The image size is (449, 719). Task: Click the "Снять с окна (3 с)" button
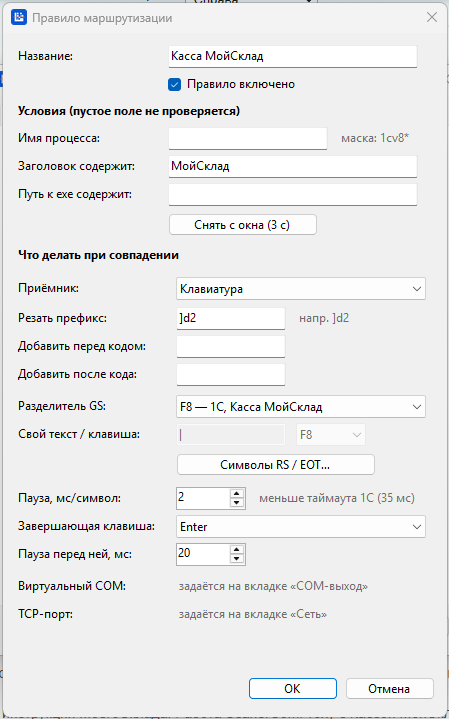pos(243,225)
